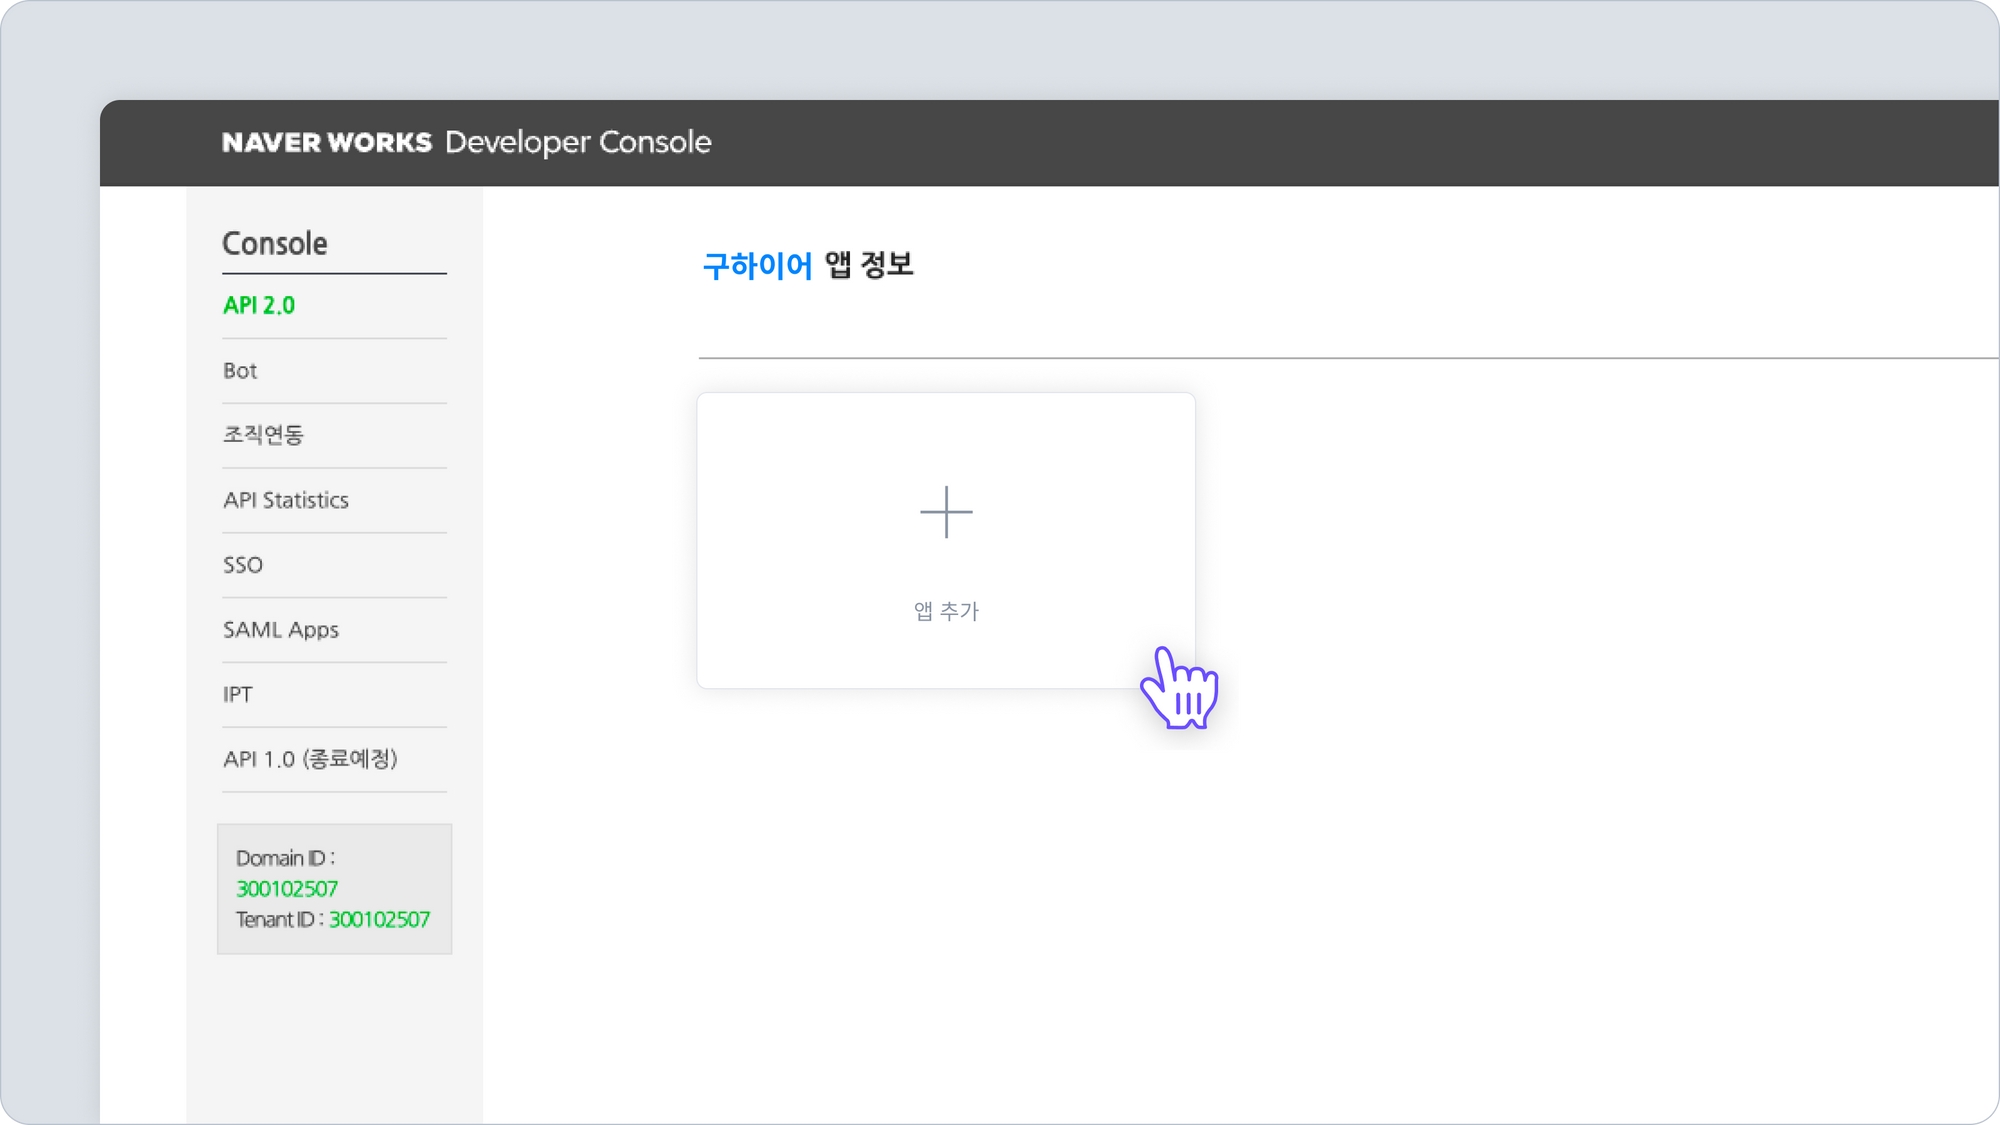Click the purple hand pointer illustration
The width and height of the screenshot is (2000, 1125).
coord(1180,689)
